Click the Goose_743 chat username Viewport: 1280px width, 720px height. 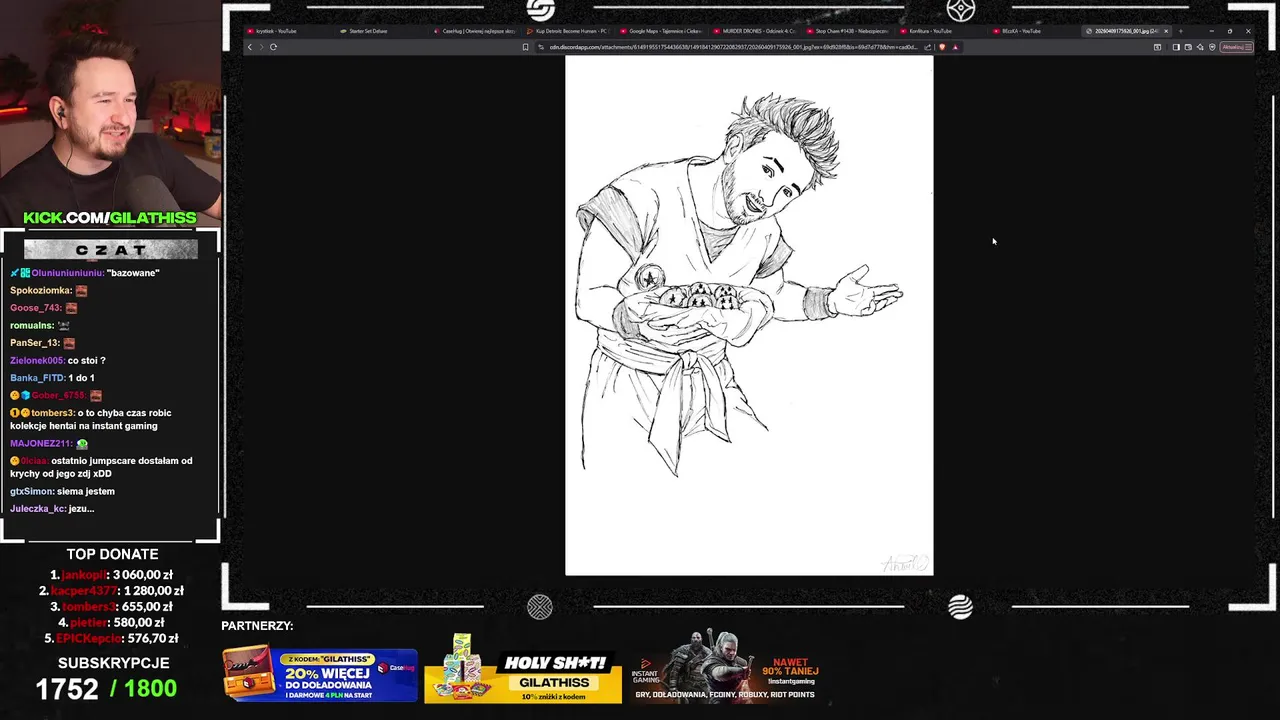36,308
